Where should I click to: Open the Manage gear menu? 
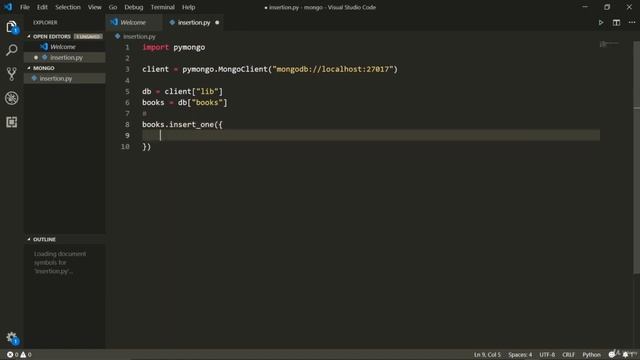tap(11, 338)
